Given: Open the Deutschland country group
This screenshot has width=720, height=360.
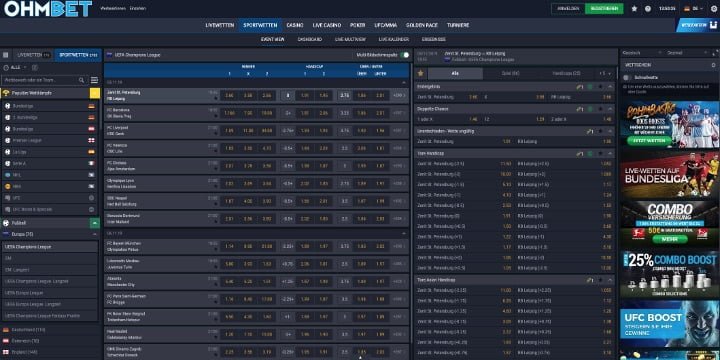Looking at the screenshot, I should (x=50, y=330).
